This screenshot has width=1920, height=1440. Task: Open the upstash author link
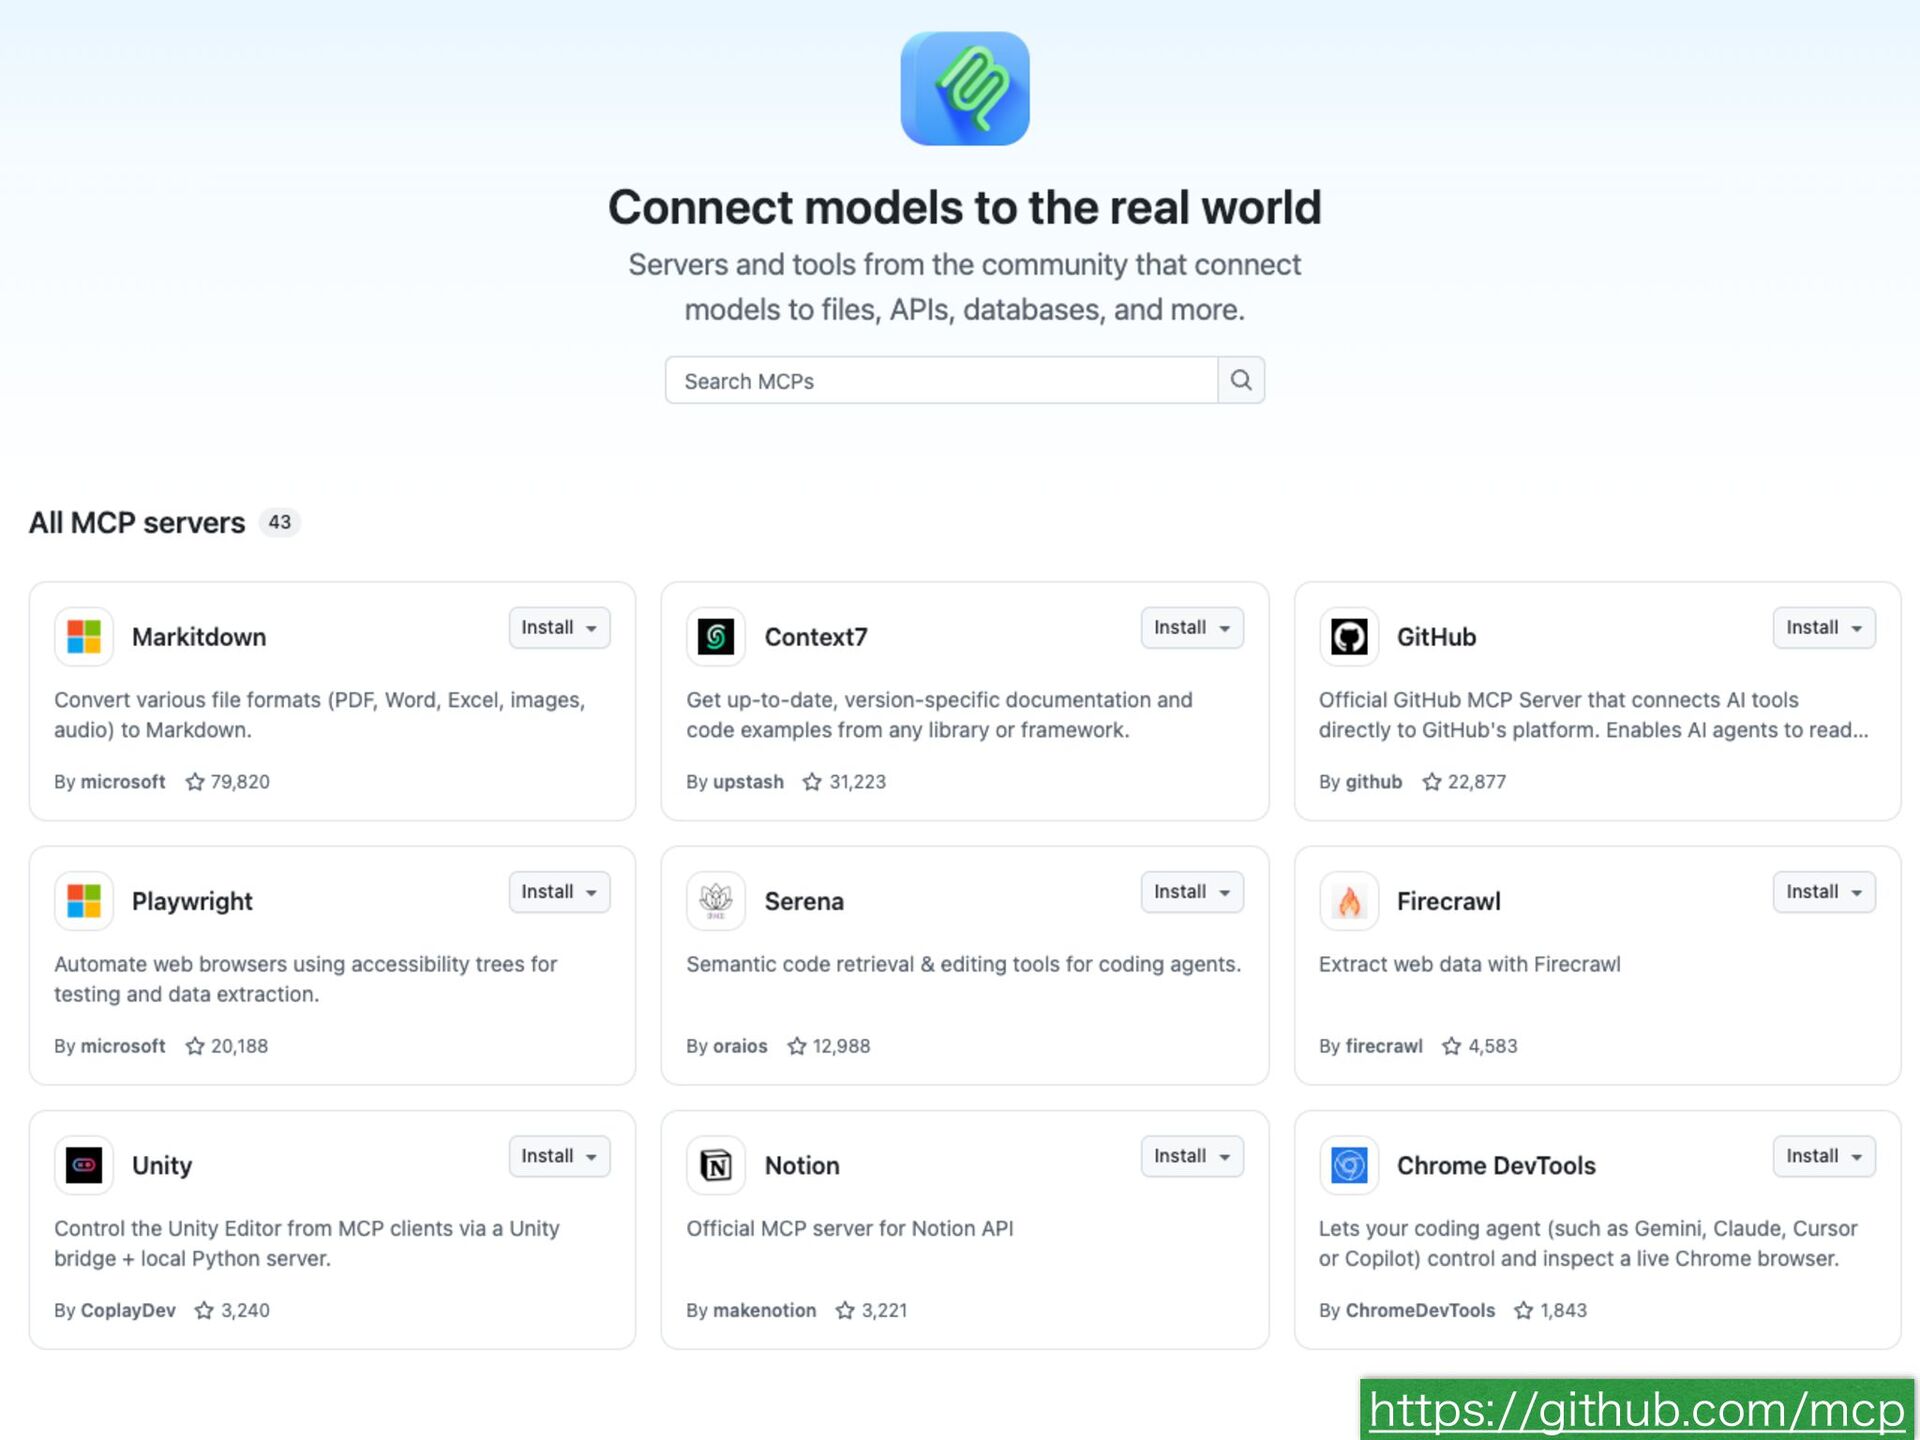pyautogui.click(x=748, y=782)
